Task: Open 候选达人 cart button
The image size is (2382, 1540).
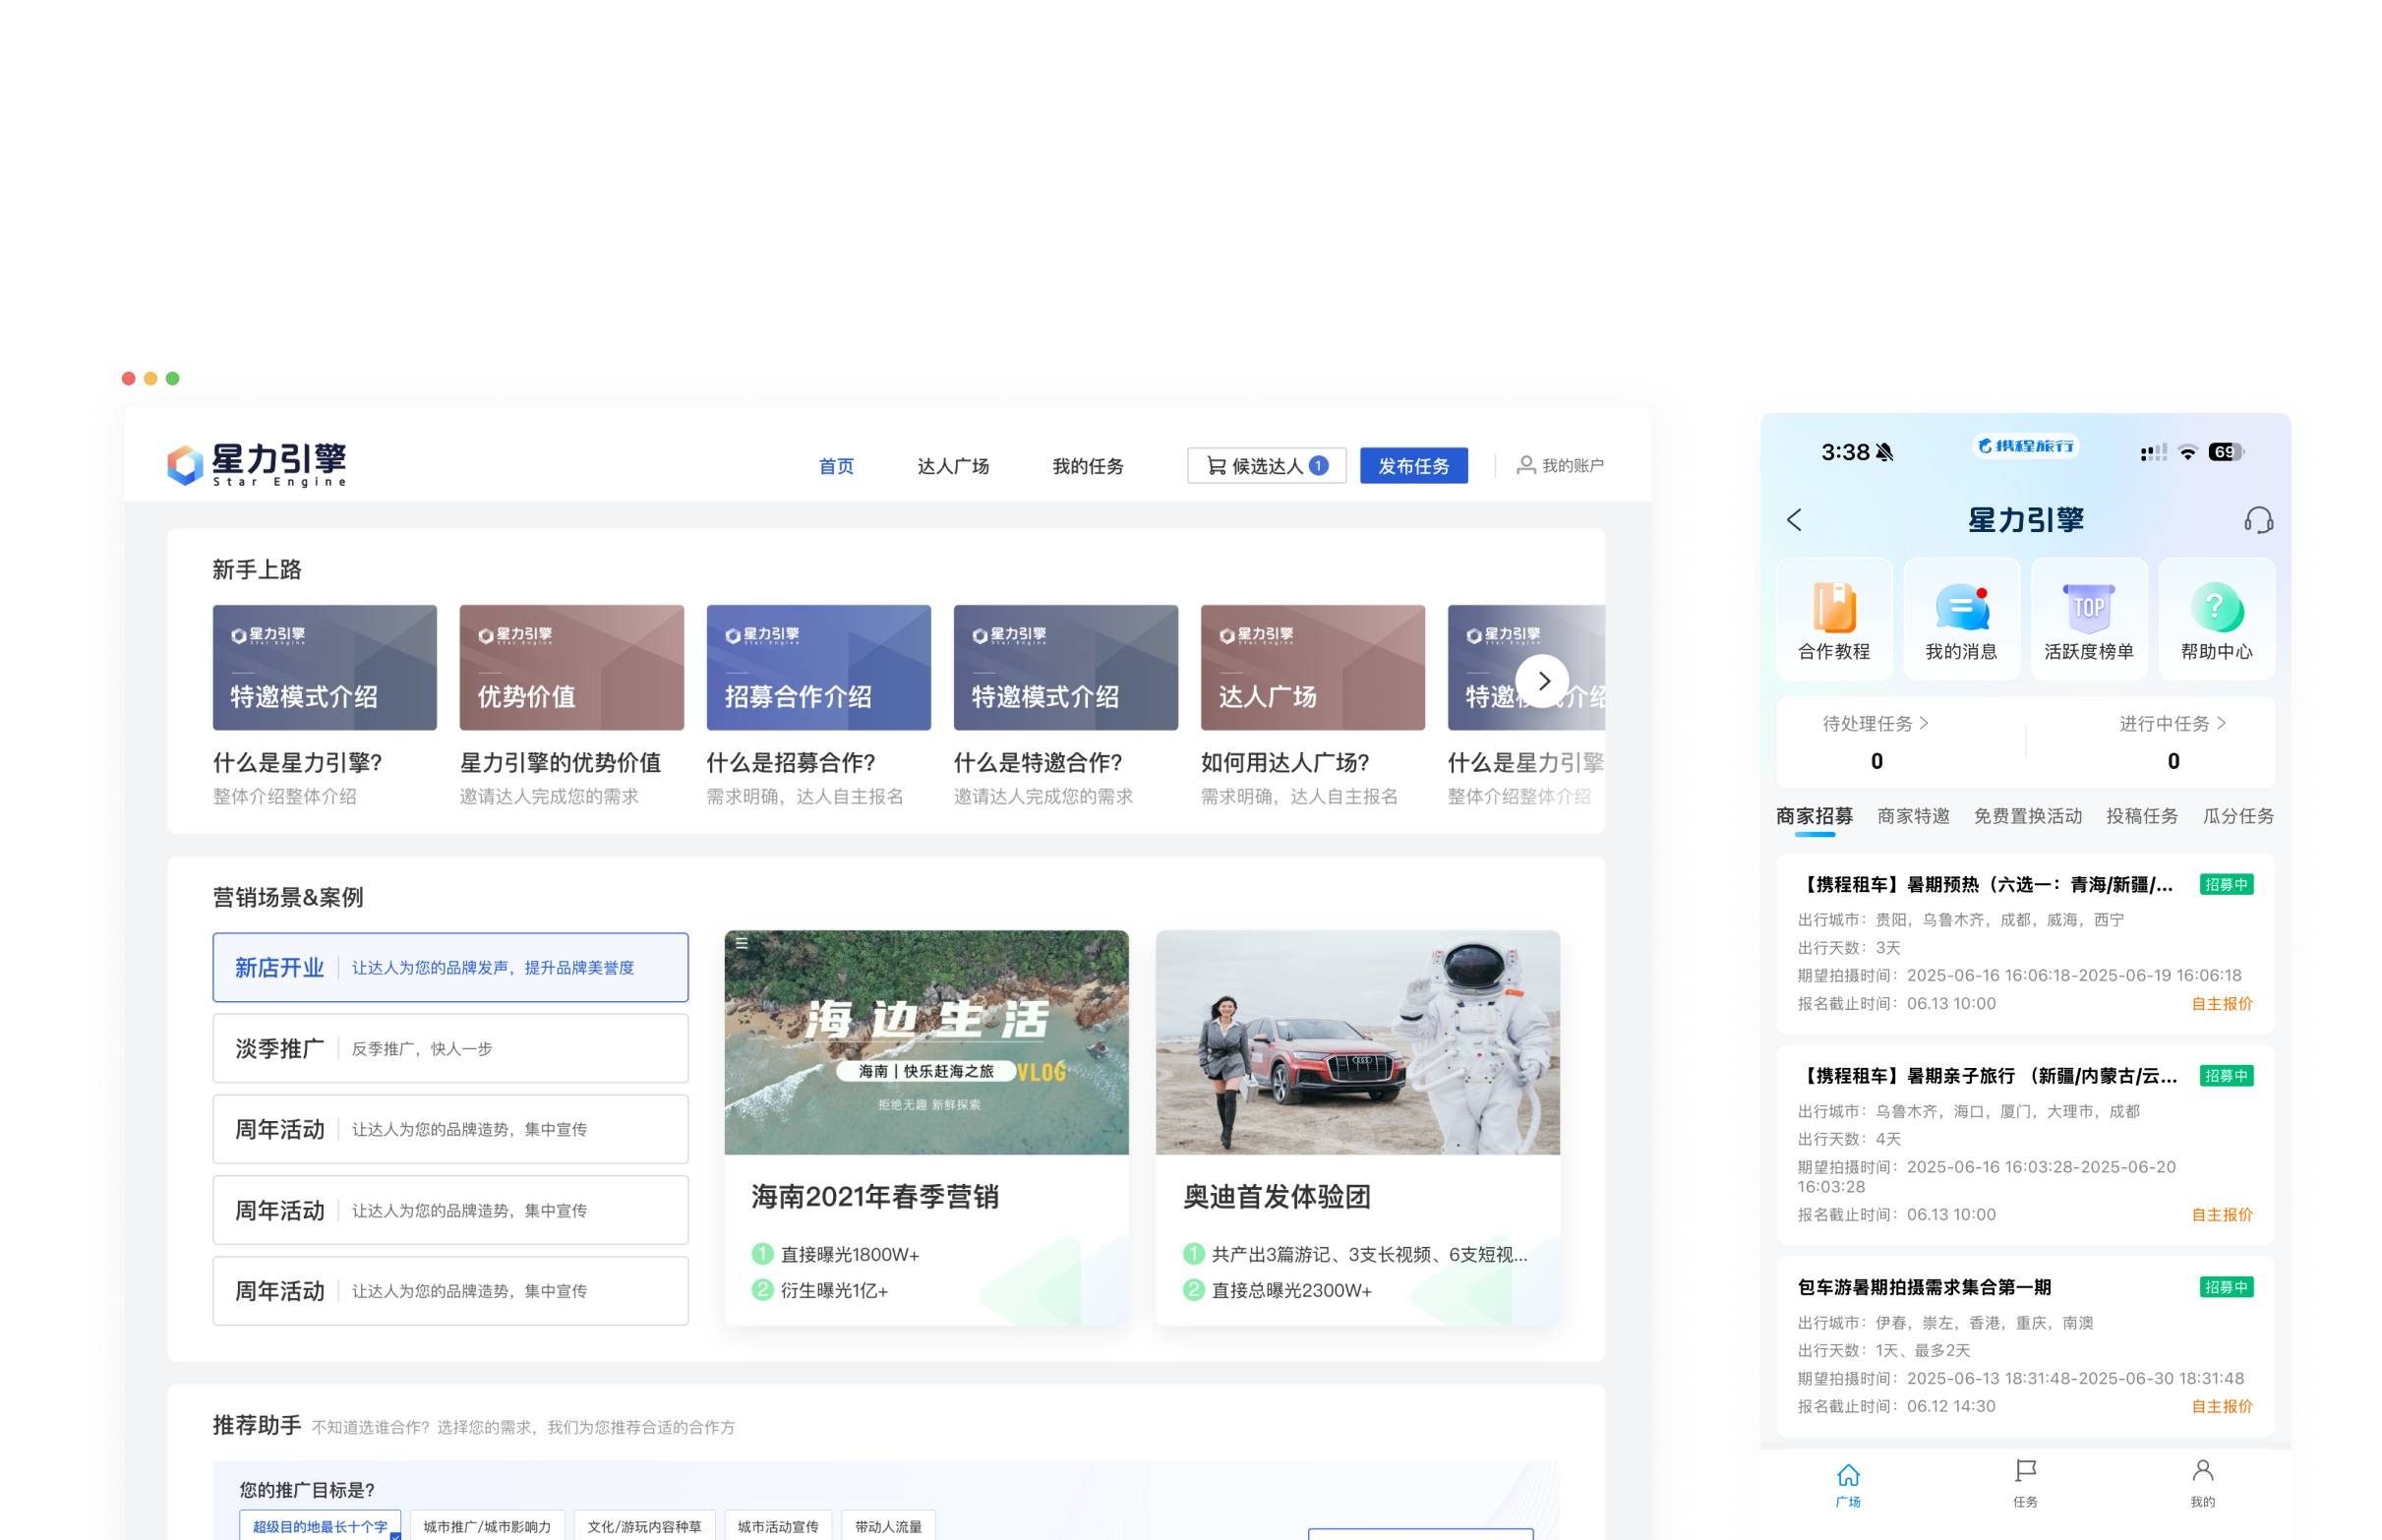Action: 1266,466
